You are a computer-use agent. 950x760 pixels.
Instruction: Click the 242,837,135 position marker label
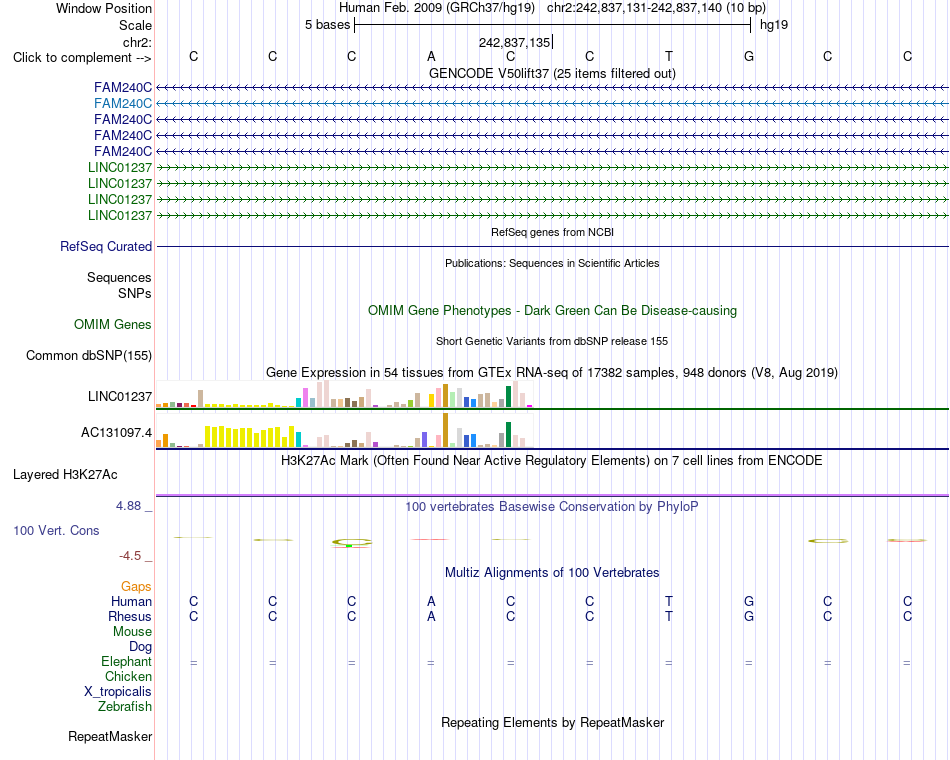514,42
